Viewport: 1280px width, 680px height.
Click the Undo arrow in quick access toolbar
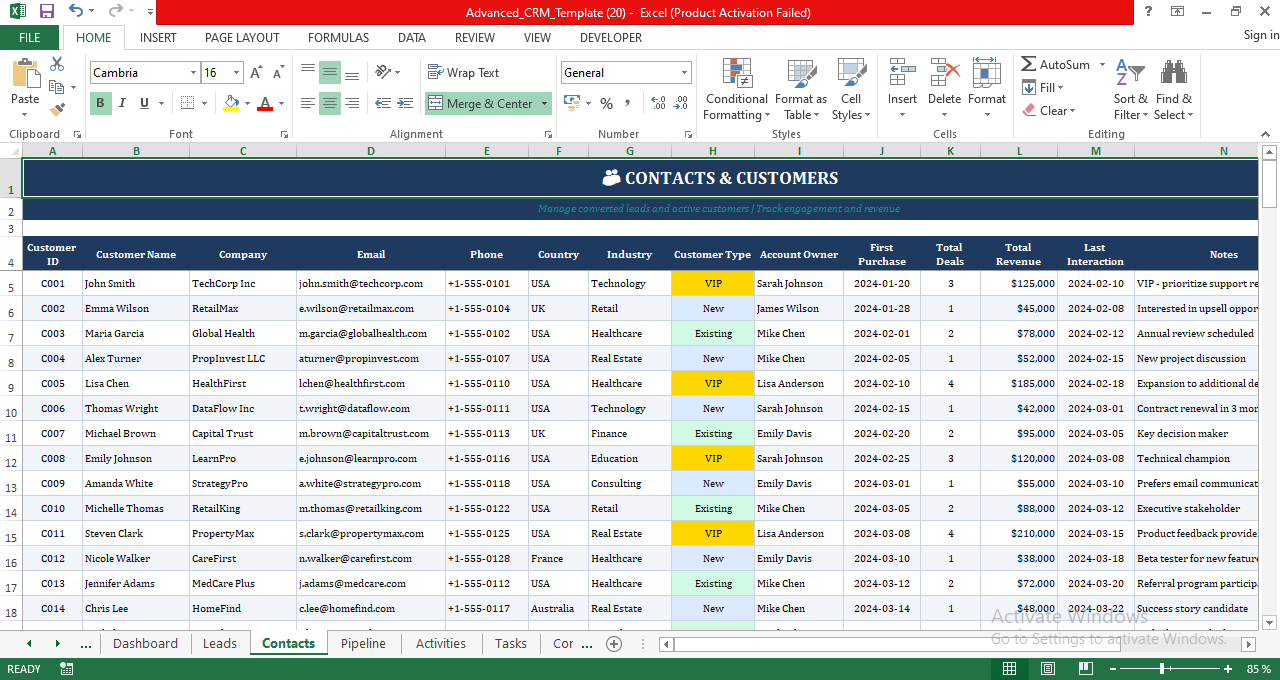[76, 12]
